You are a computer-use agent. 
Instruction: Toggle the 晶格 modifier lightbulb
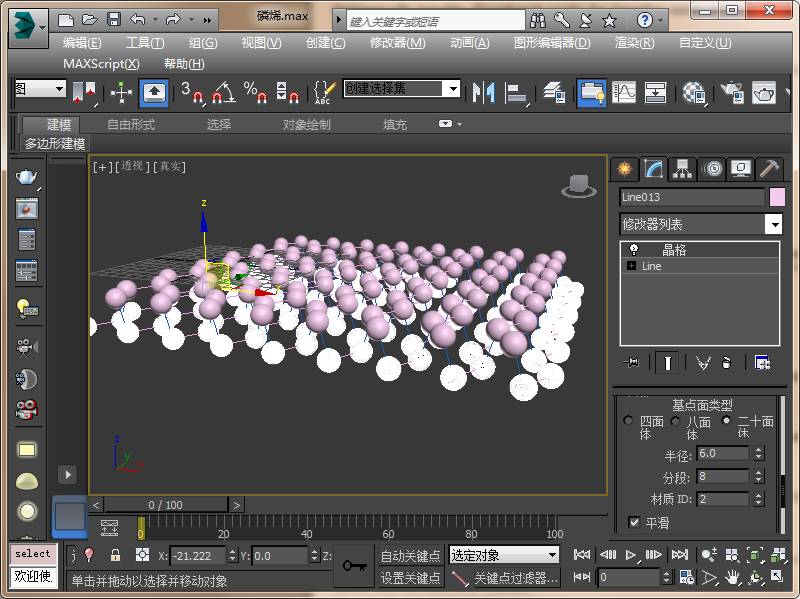(x=633, y=250)
